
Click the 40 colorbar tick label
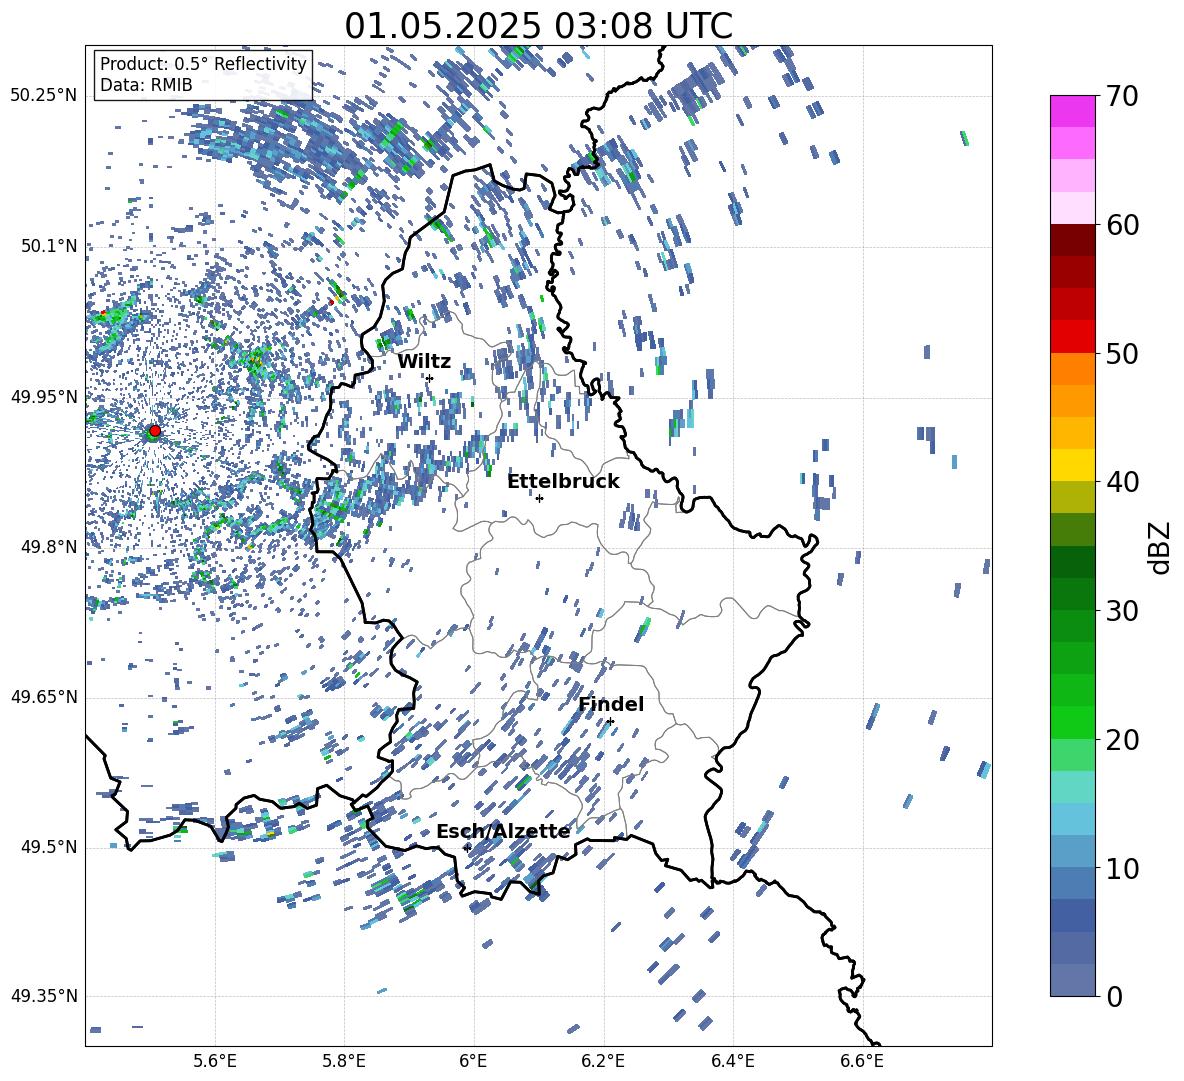click(1122, 482)
